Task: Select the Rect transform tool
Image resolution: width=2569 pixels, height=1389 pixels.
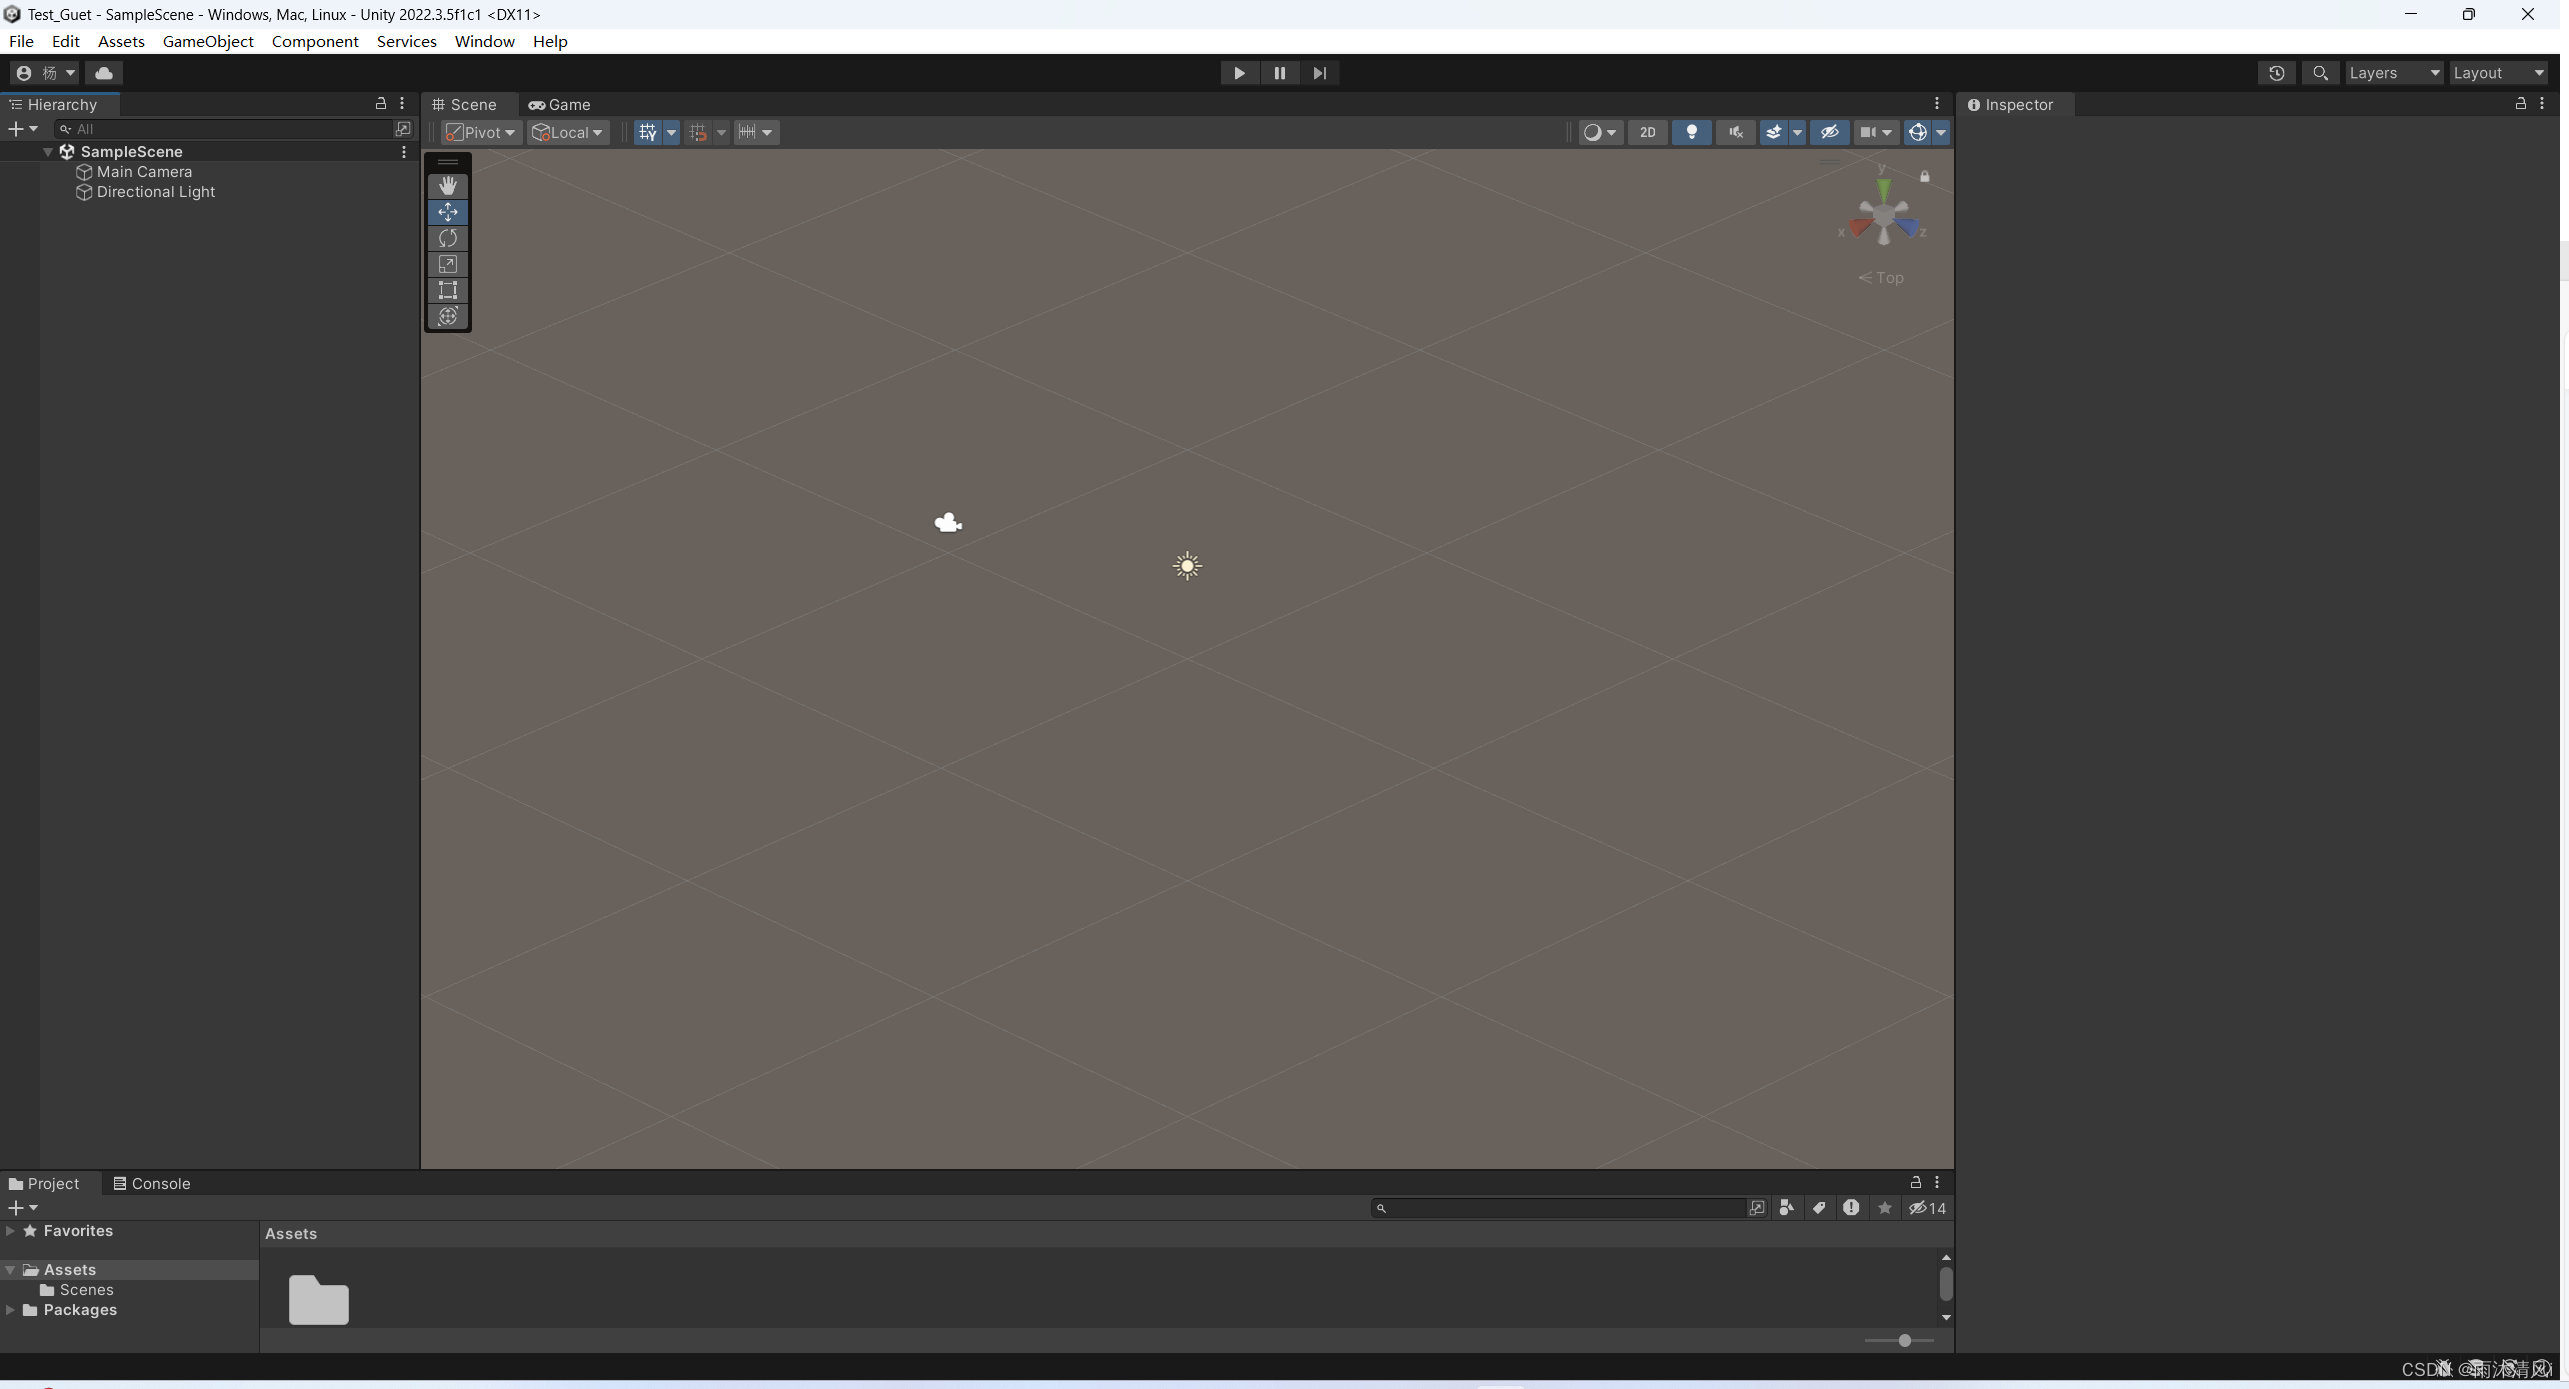Action: (447, 290)
